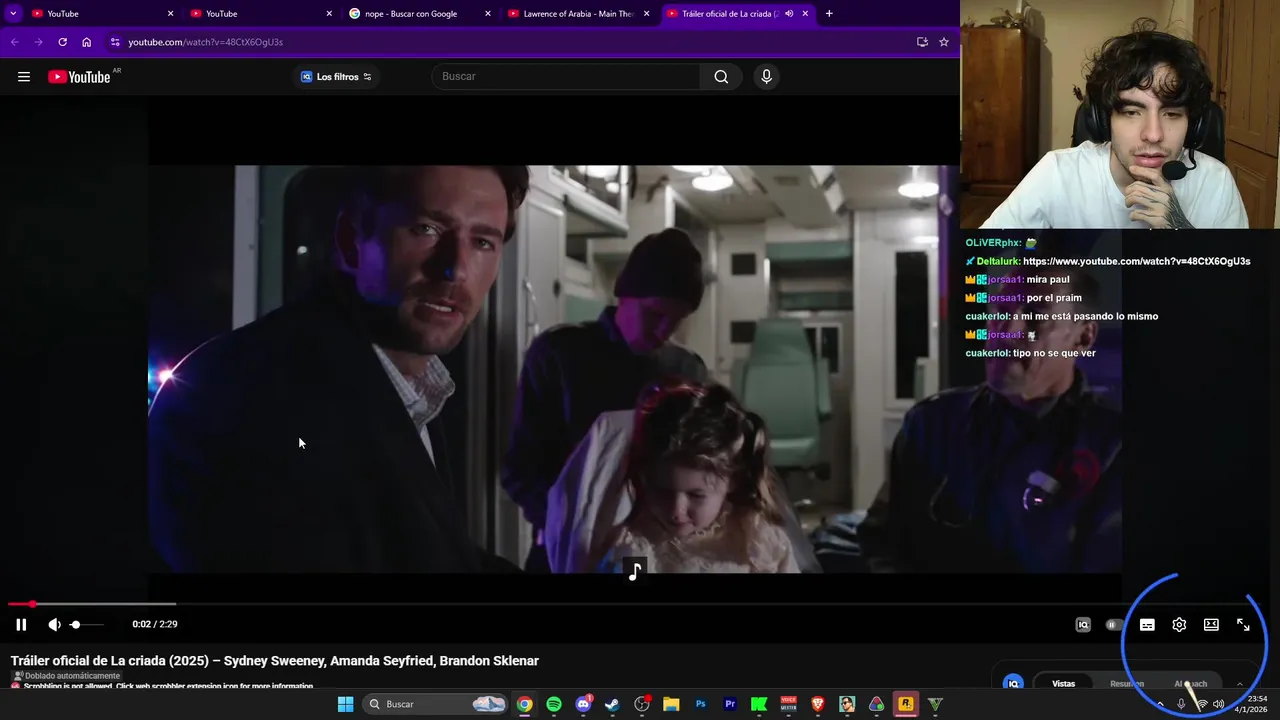Click chat message 'por el praim'
Viewport: 1280px width, 720px height.
click(x=1054, y=298)
